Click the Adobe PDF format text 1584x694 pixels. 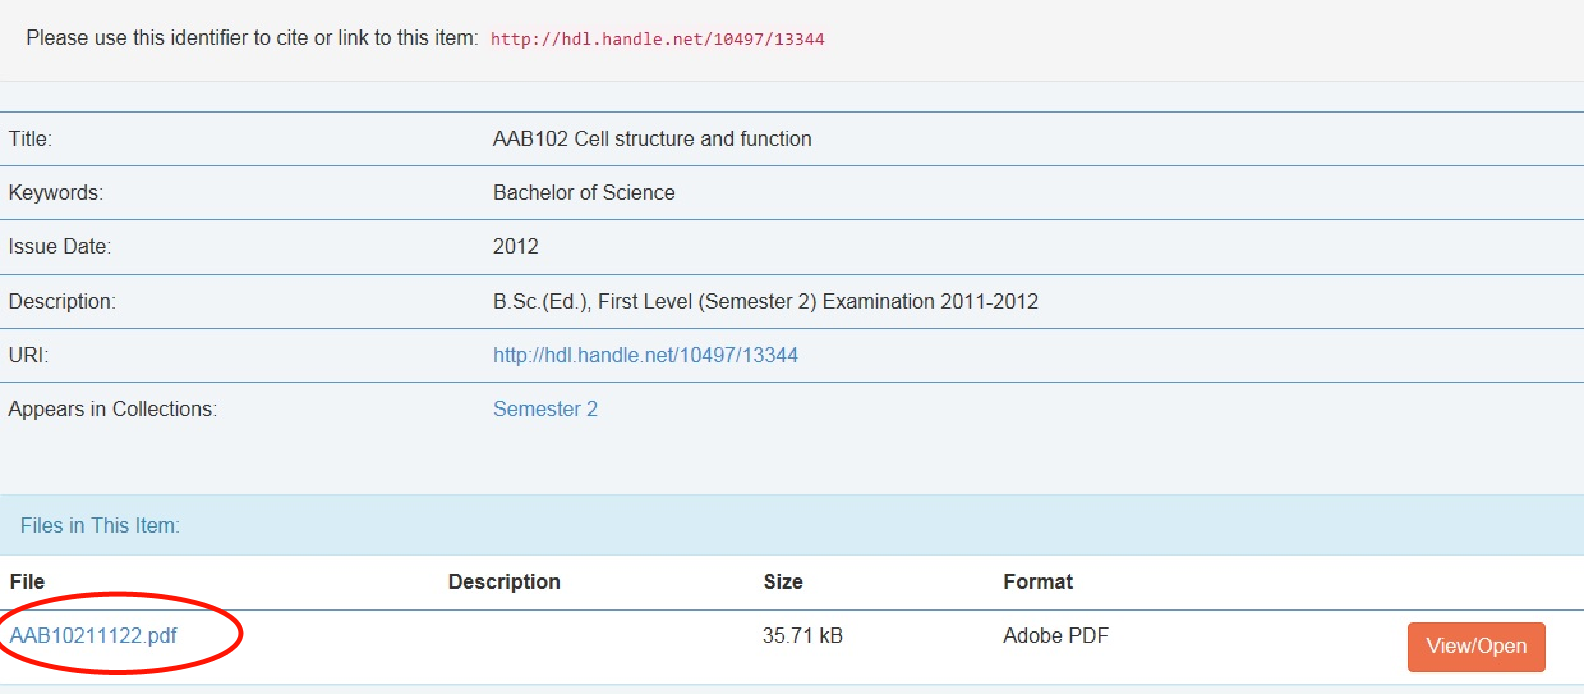pos(1056,636)
